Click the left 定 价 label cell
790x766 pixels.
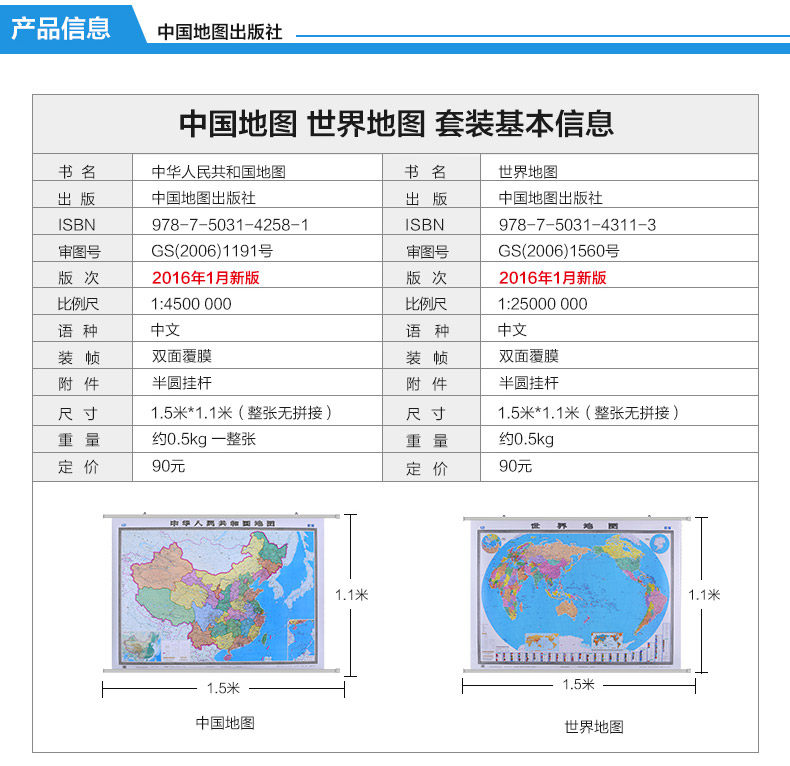click(83, 467)
